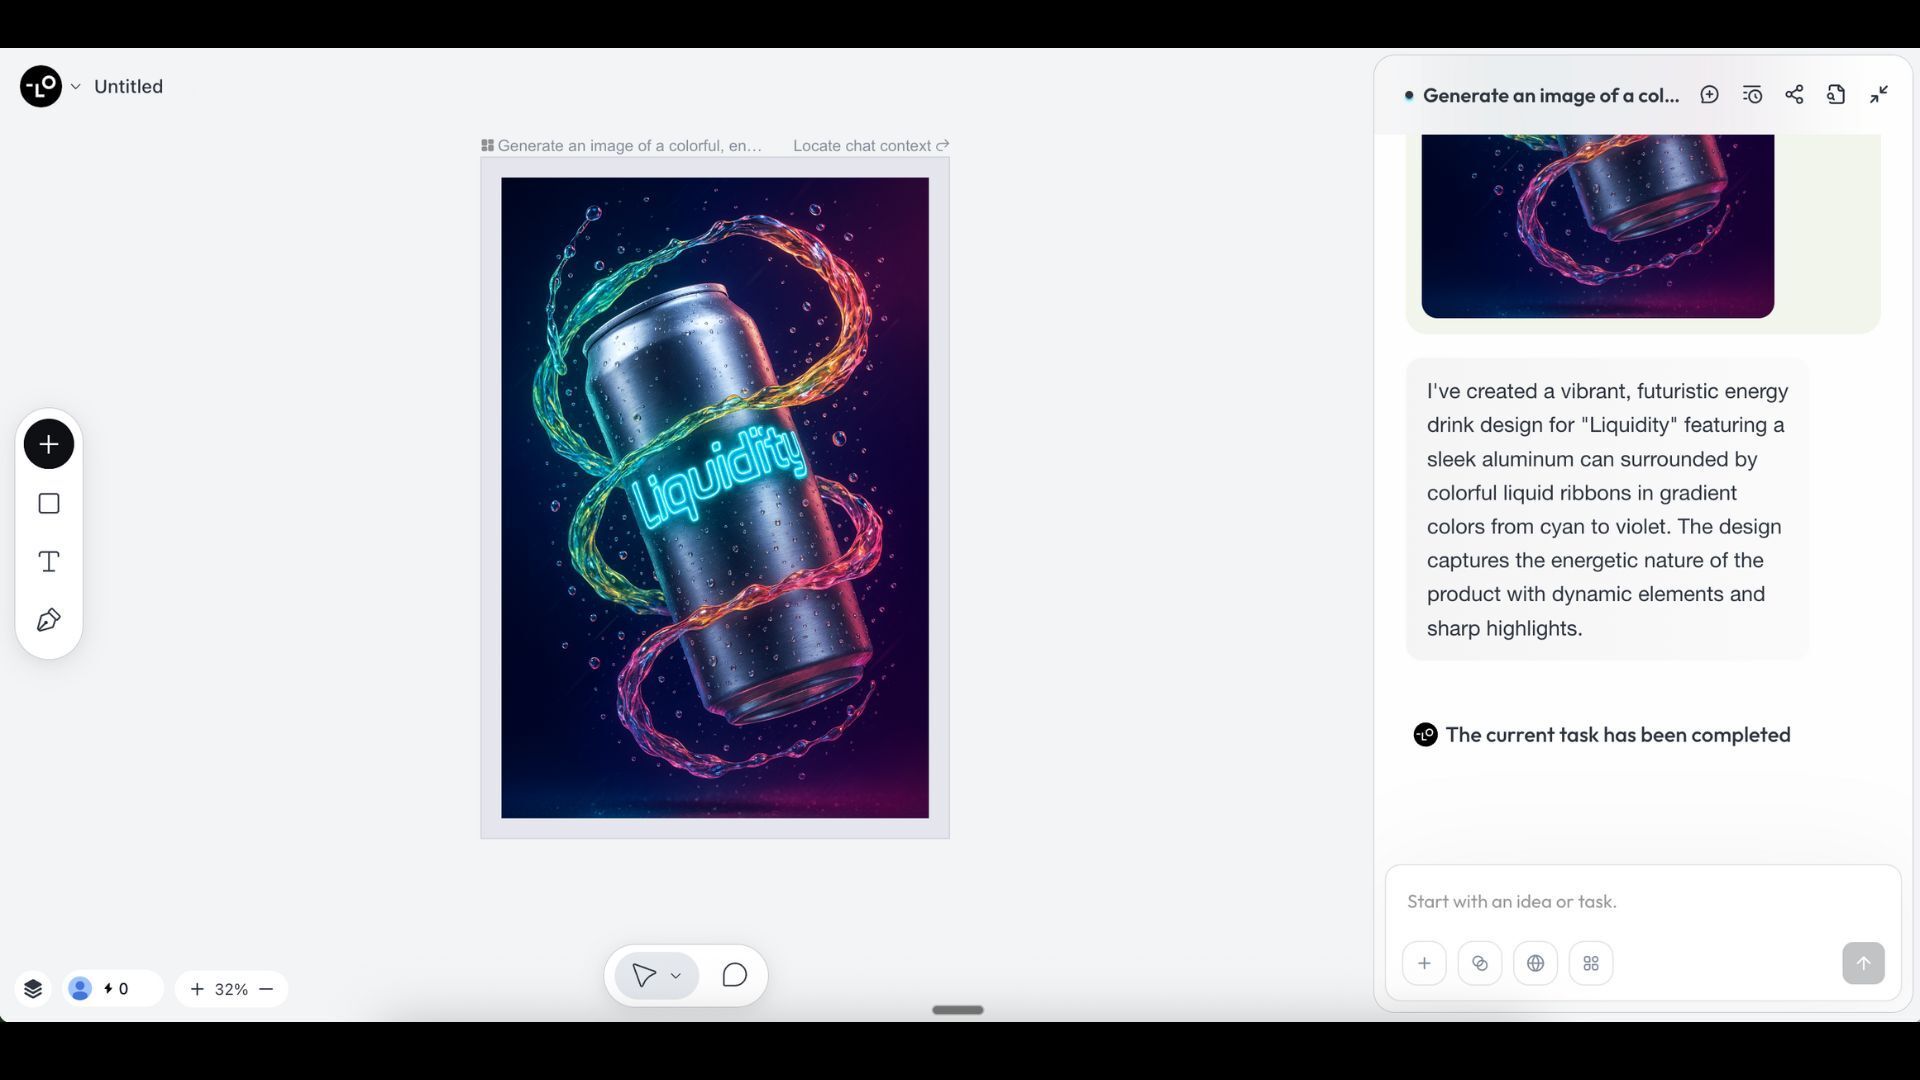Collapse the chat panel

(1879, 95)
